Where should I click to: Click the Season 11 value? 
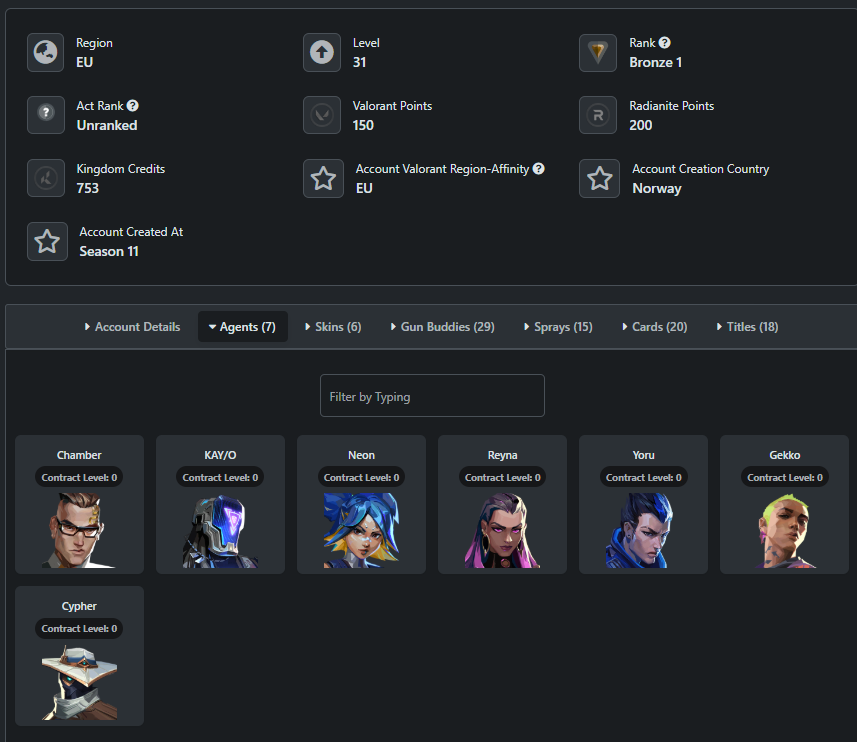[109, 251]
